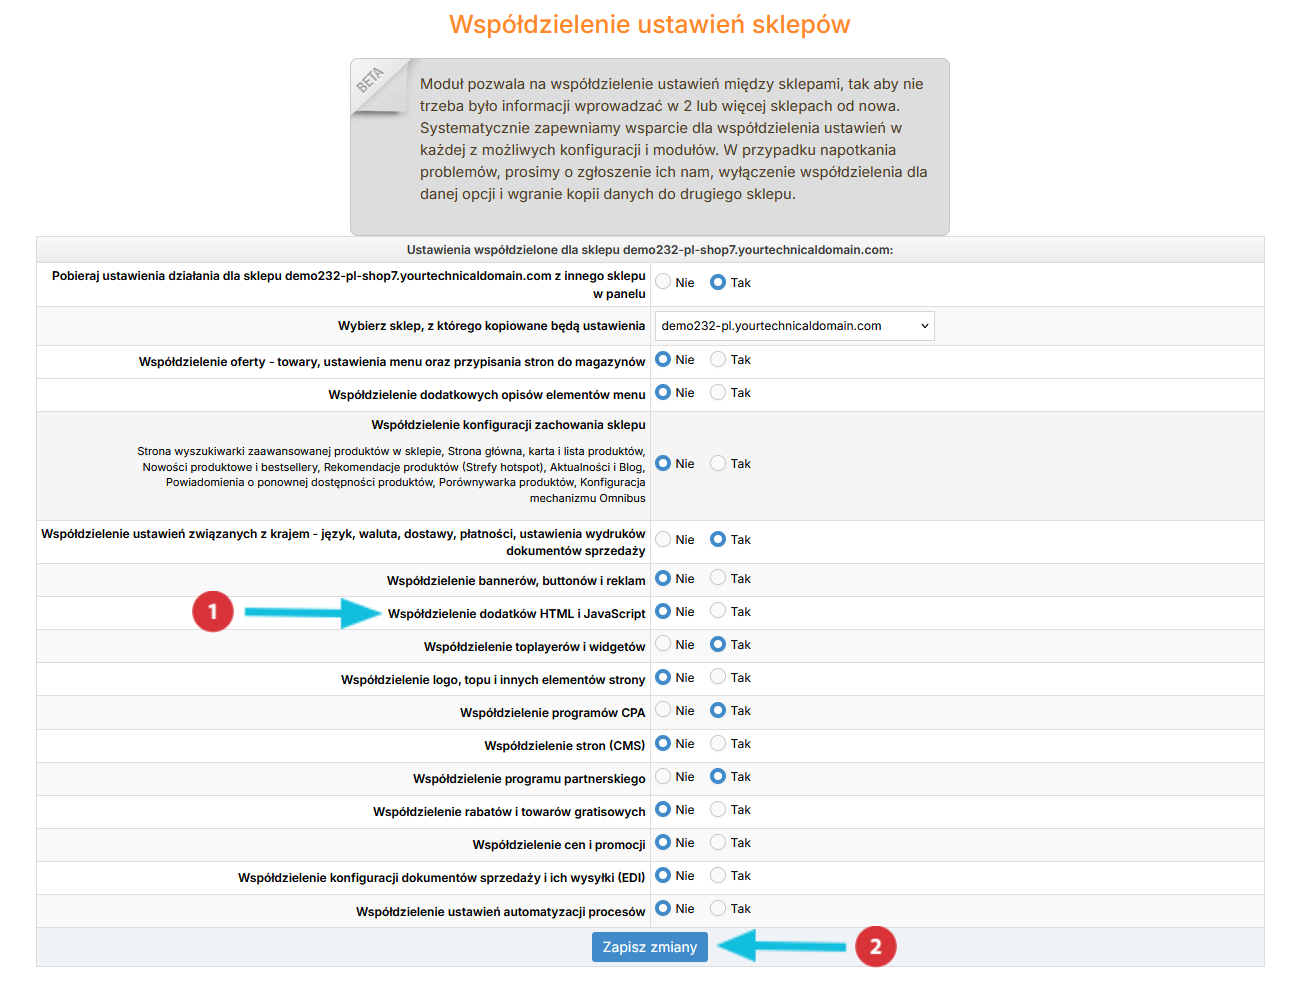Pick Tak for ustawień związanych z krajem

[718, 539]
